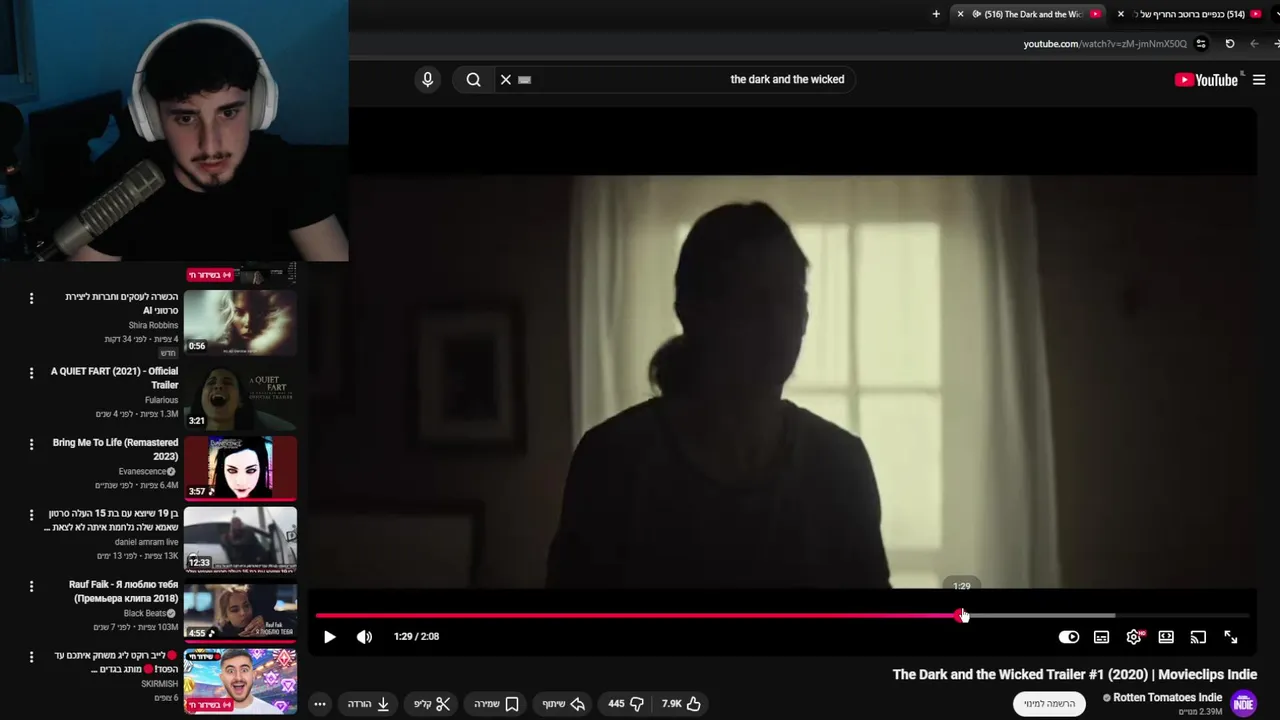This screenshot has width=1280, height=720.
Task: Mute the video volume speaker icon
Action: pos(364,637)
